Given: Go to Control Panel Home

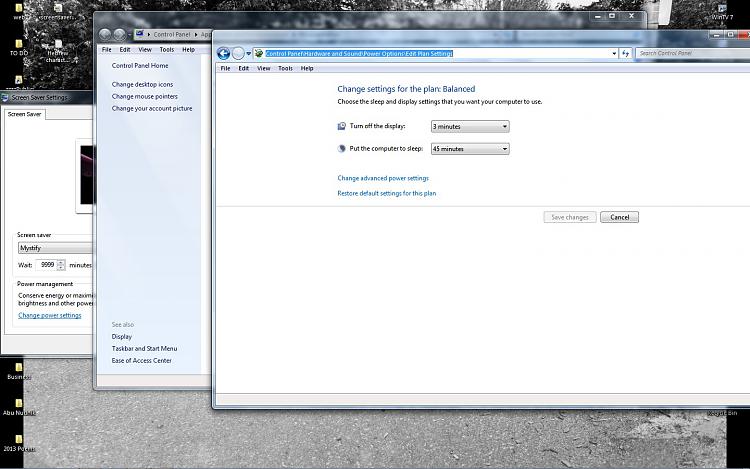Looking at the screenshot, I should tap(140, 65).
